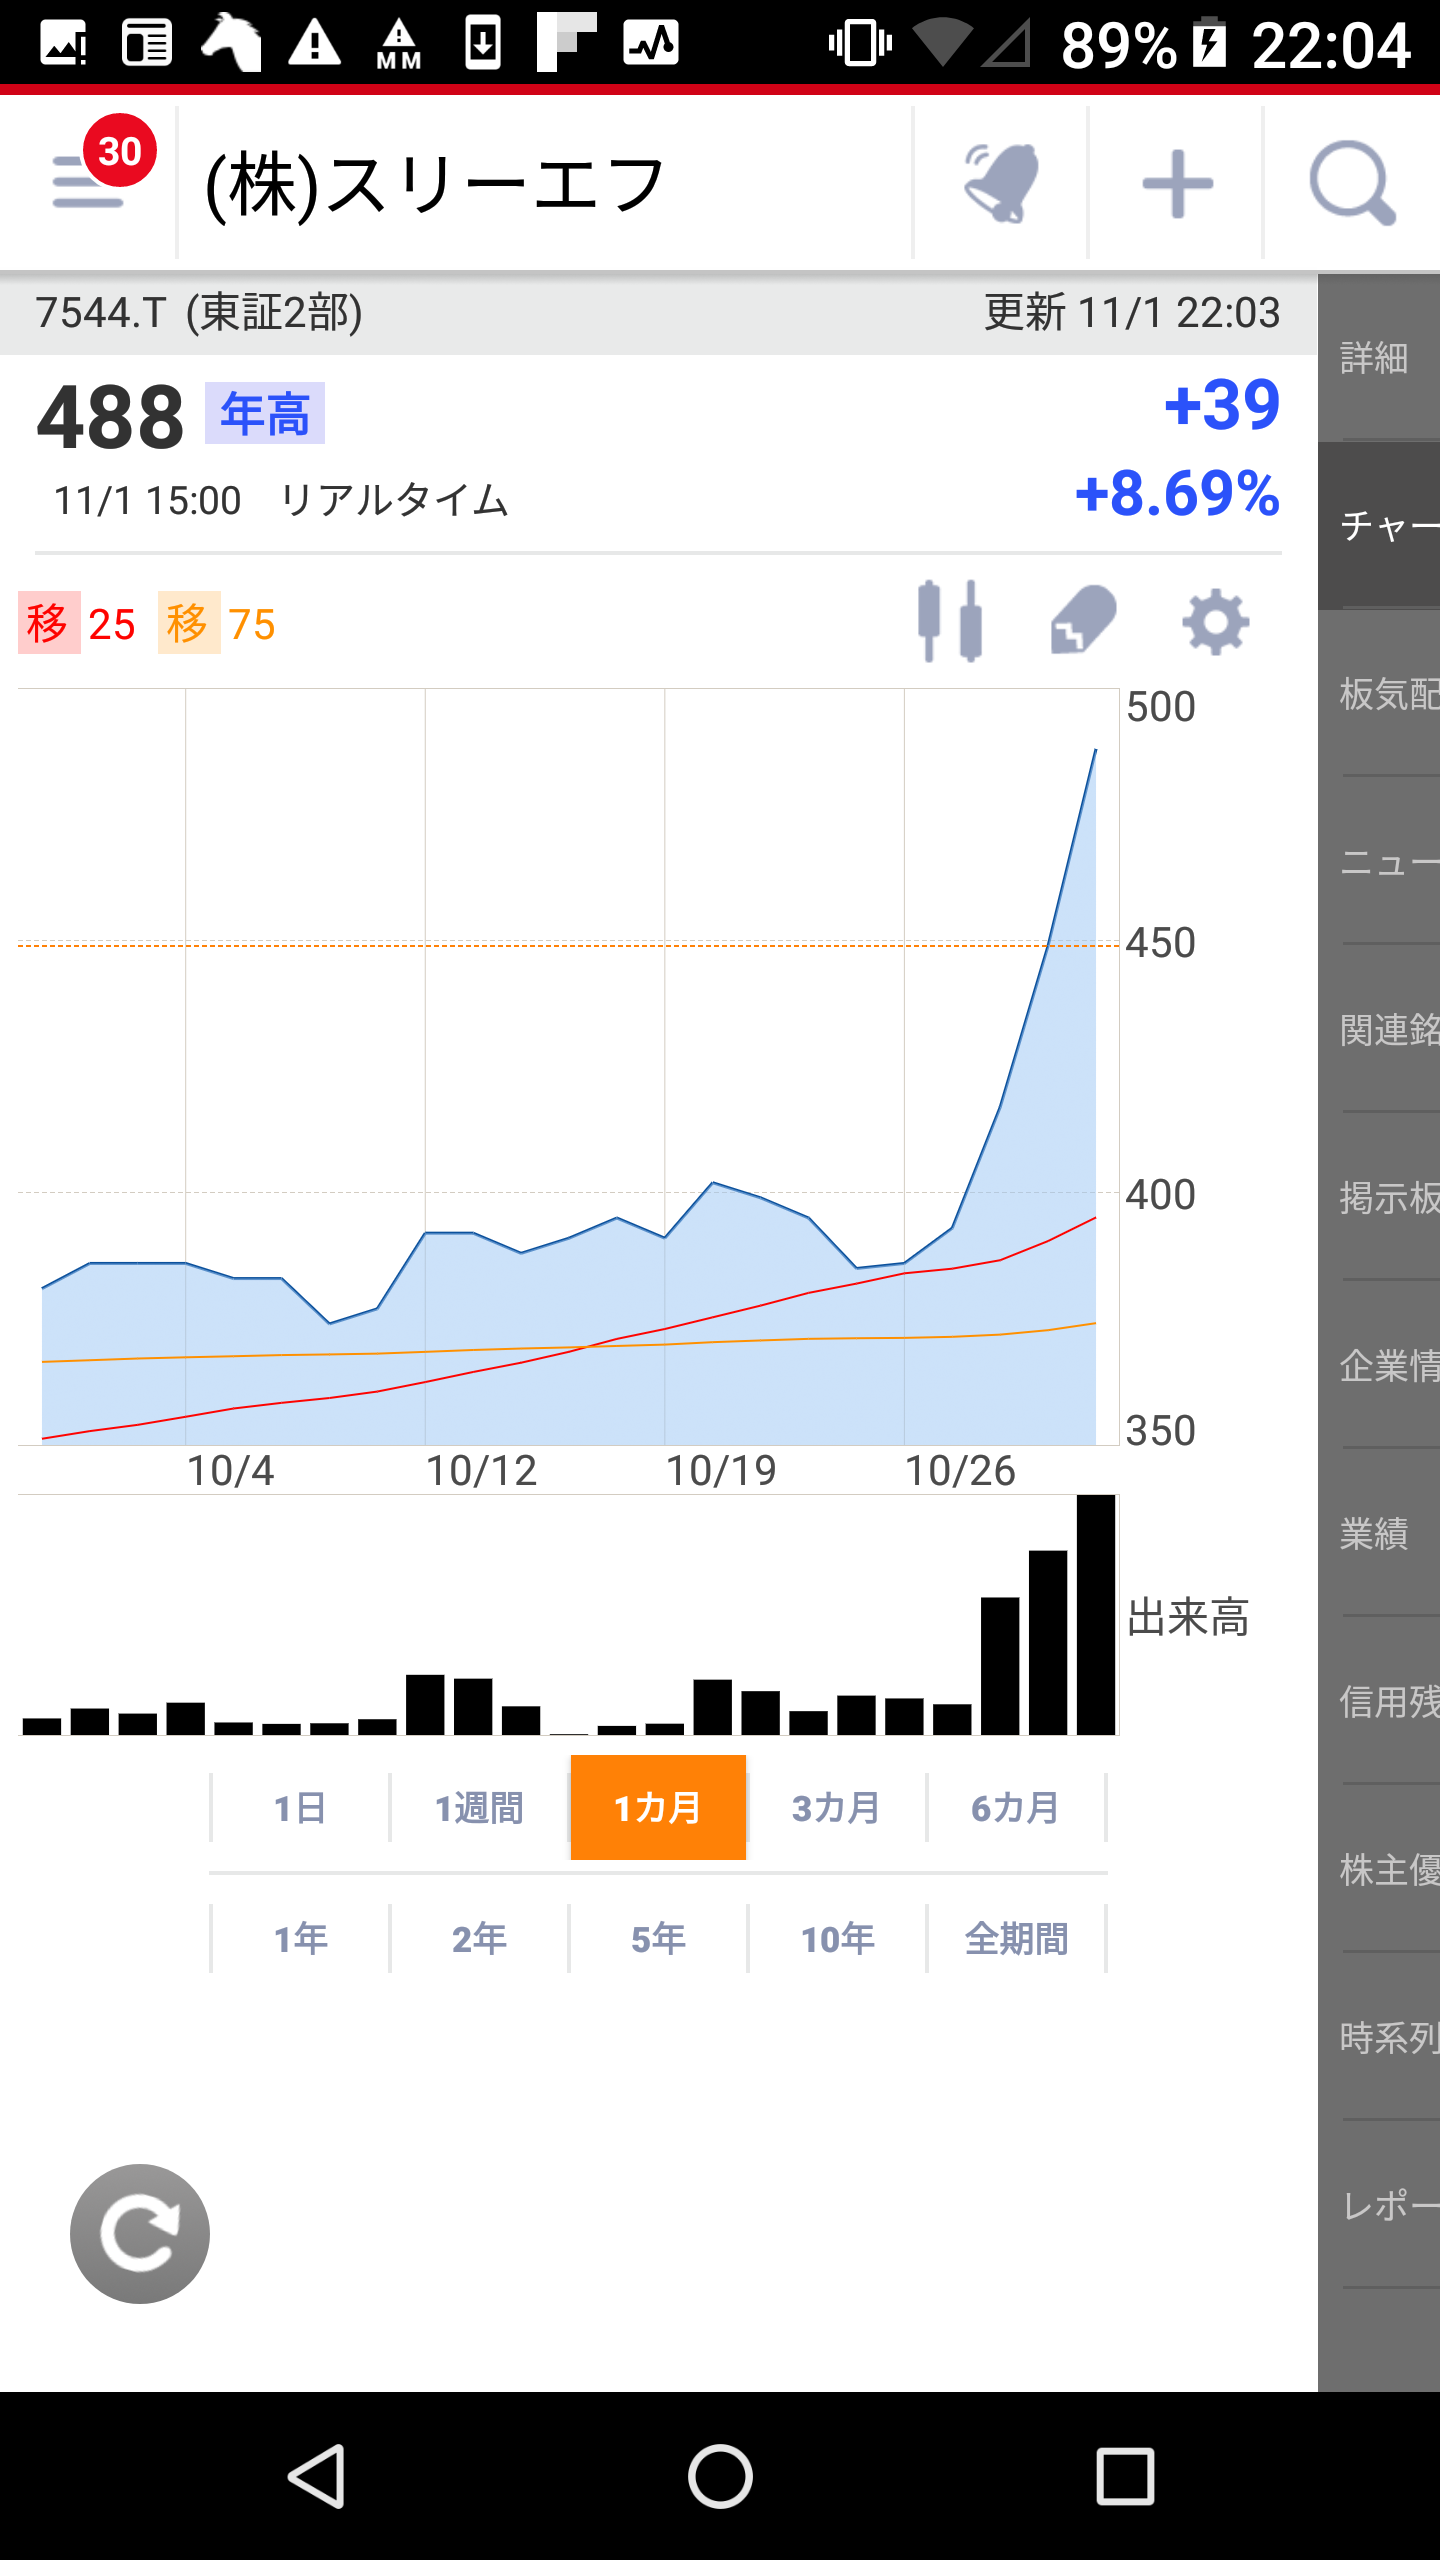1440x2560 pixels.
Task: Select the 全期間 chart period
Action: coord(1016,1938)
